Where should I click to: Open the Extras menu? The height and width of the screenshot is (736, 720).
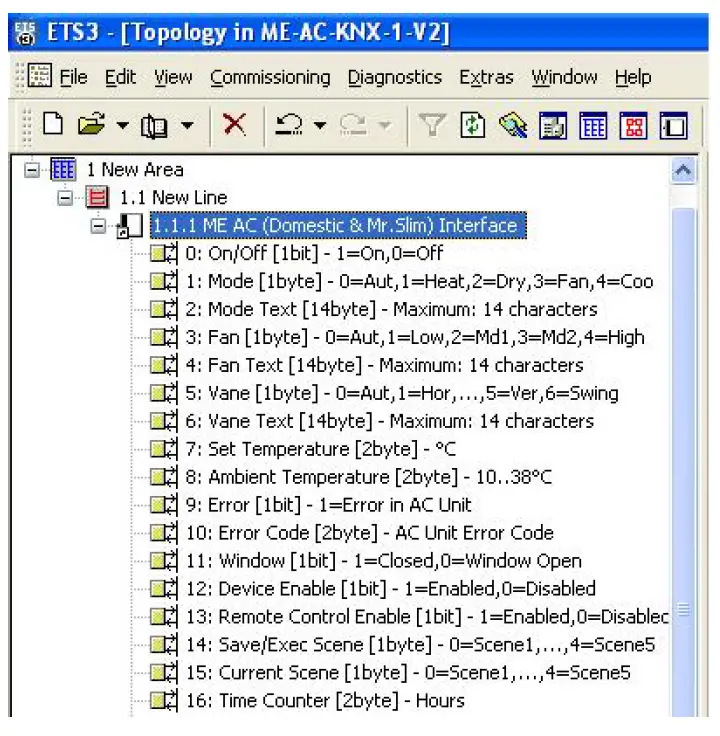[486, 77]
